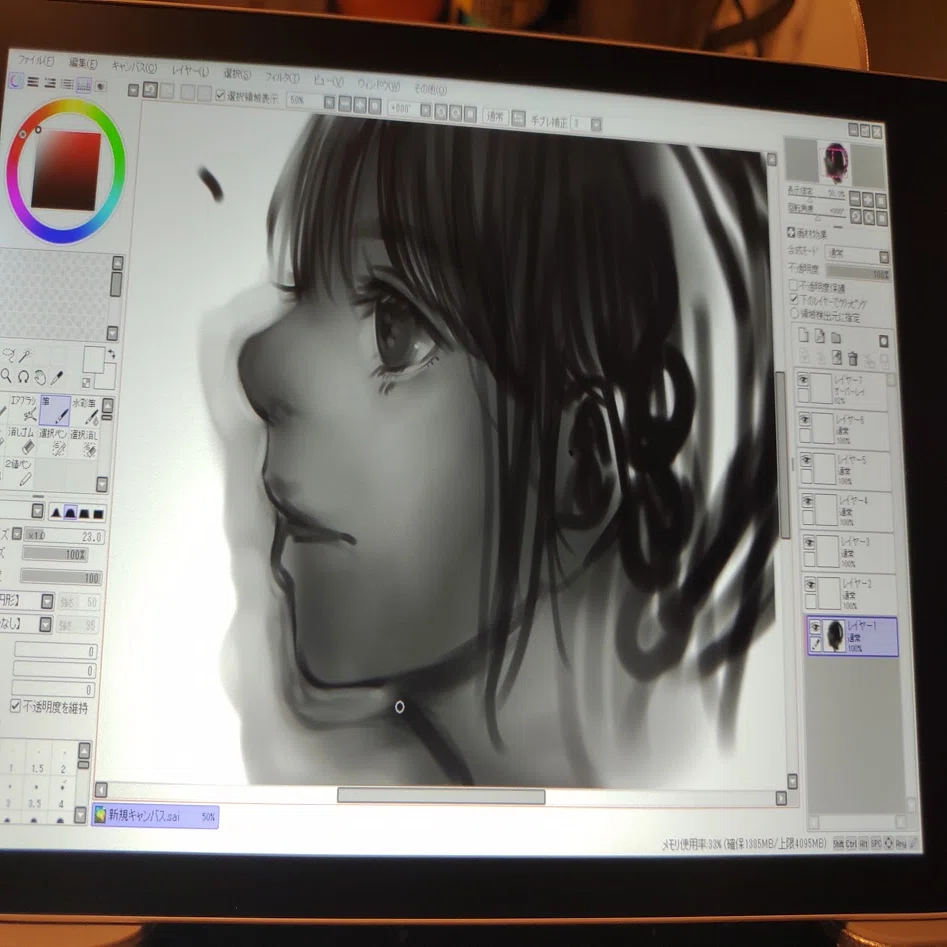947x947 pixels.
Task: Delete layer with the trash can icon
Action: 853,359
